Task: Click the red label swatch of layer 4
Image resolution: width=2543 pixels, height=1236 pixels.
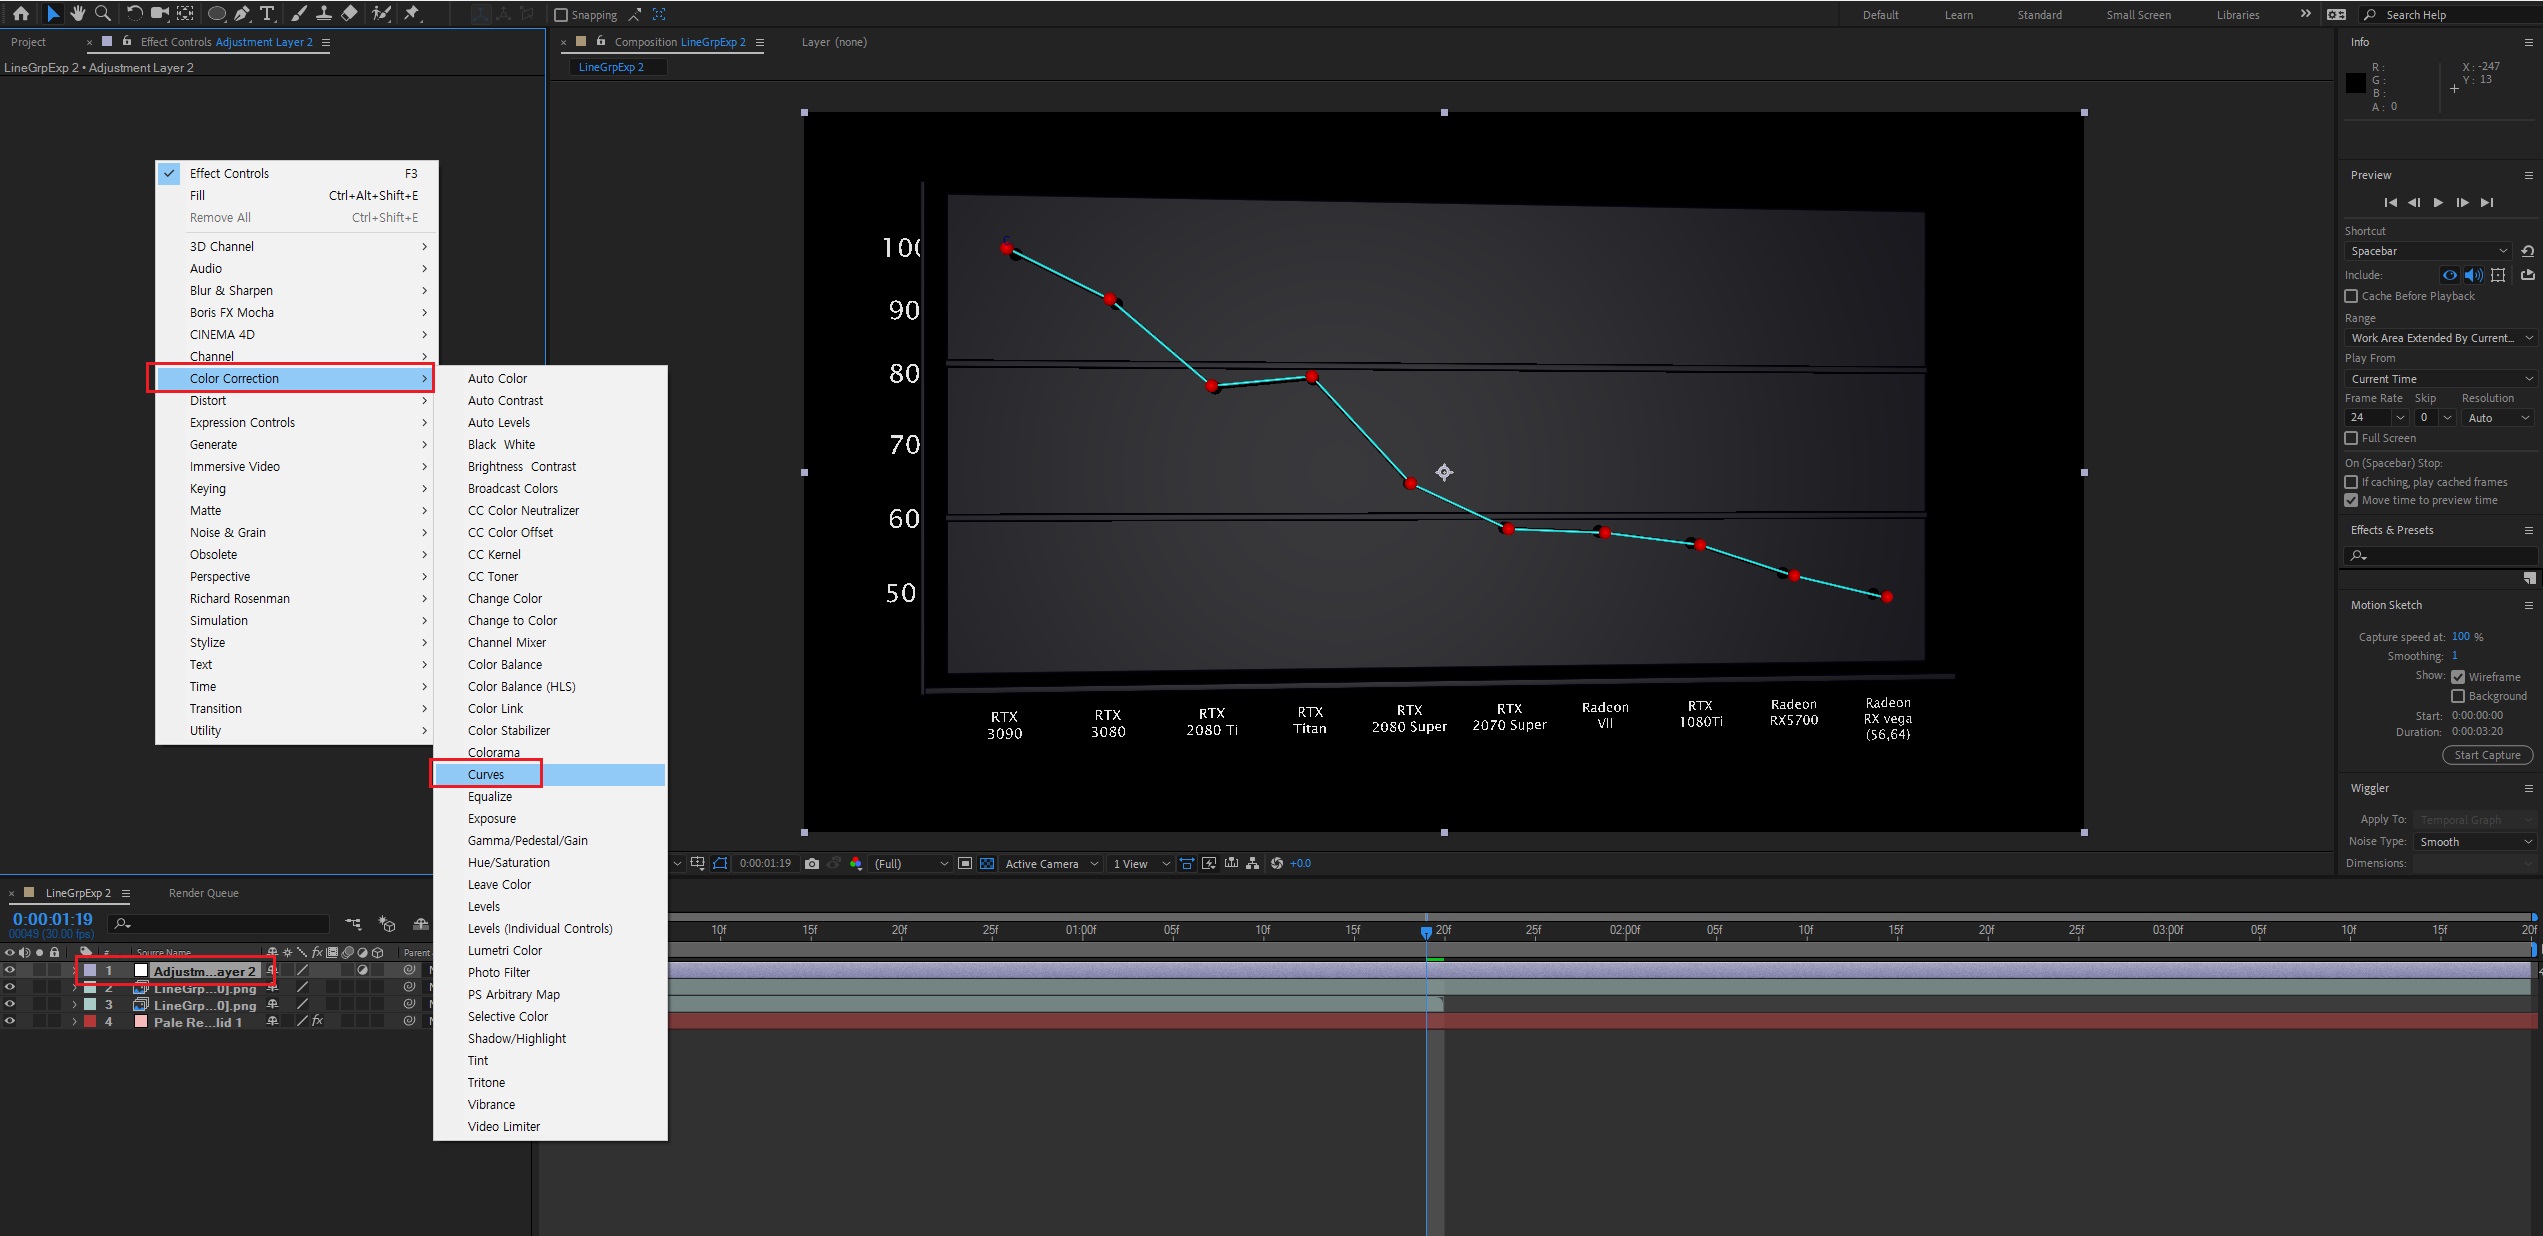Action: [x=90, y=1022]
